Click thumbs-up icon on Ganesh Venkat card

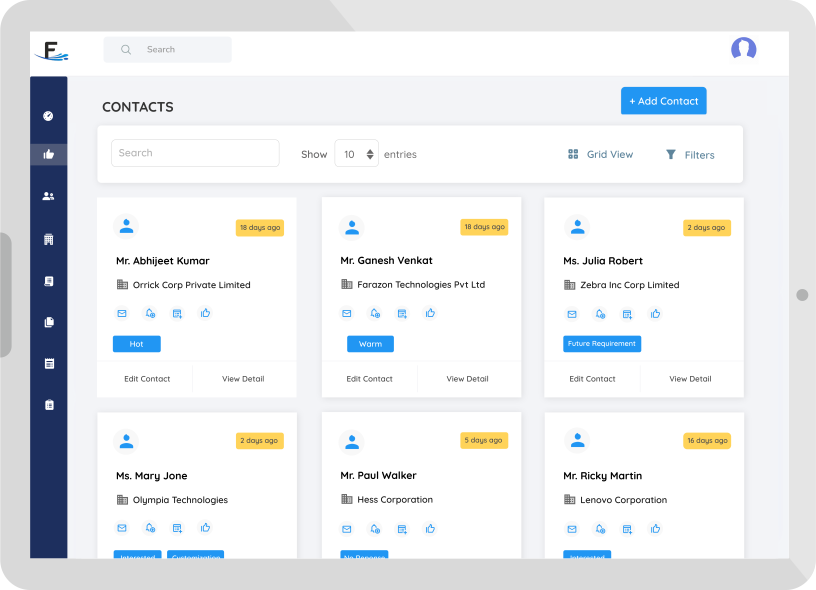430,313
